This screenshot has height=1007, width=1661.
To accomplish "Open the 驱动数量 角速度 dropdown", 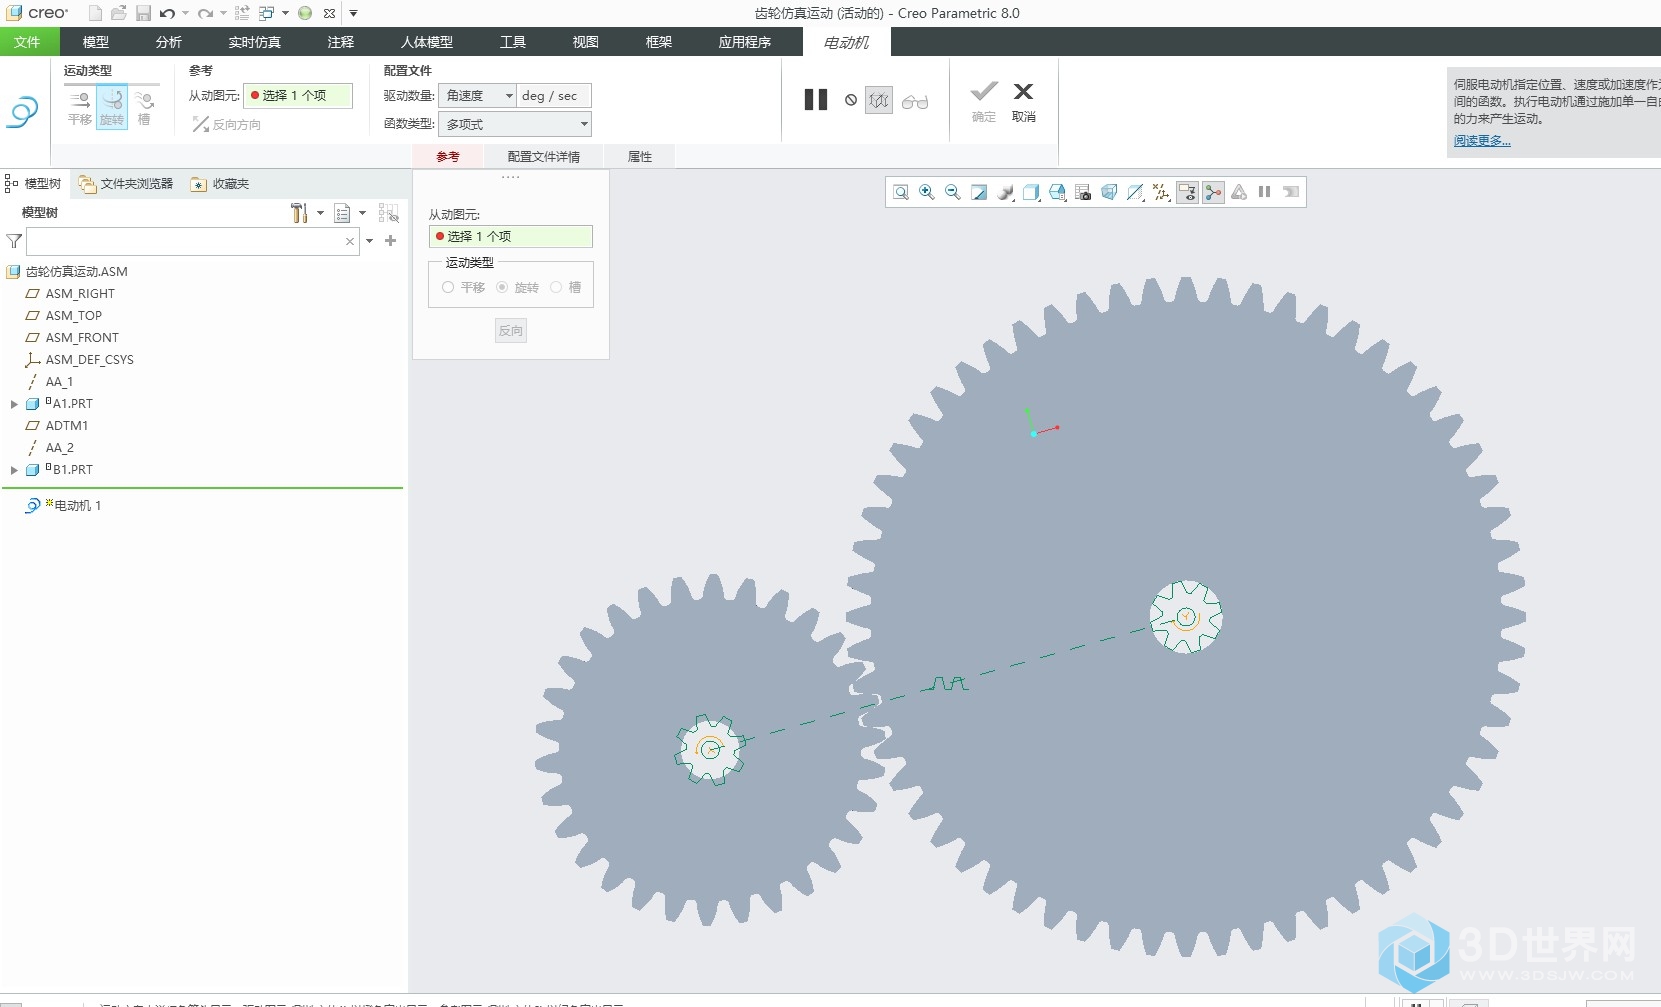I will 477,96.
